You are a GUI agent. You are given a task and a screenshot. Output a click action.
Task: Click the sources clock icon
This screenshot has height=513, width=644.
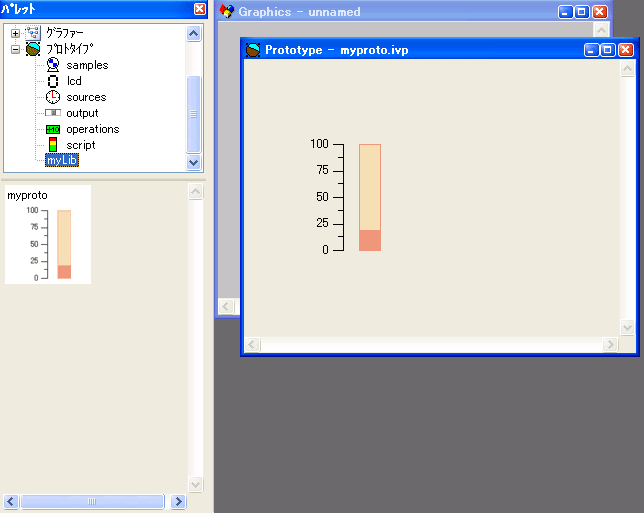pyautogui.click(x=53, y=97)
